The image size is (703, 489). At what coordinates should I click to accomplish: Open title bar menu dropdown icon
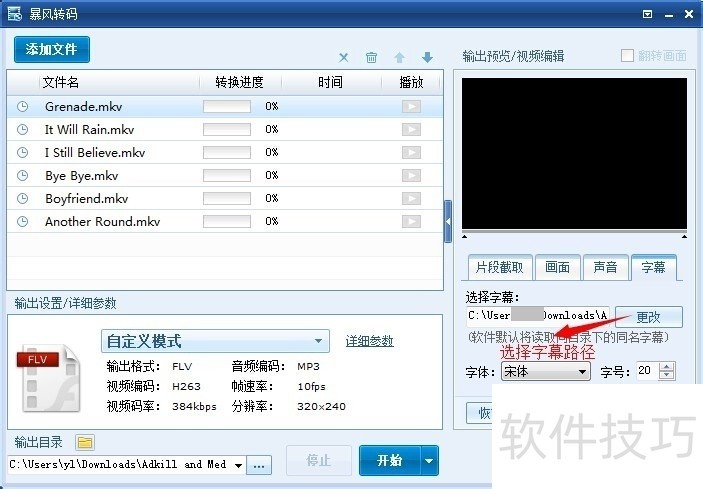coord(647,14)
